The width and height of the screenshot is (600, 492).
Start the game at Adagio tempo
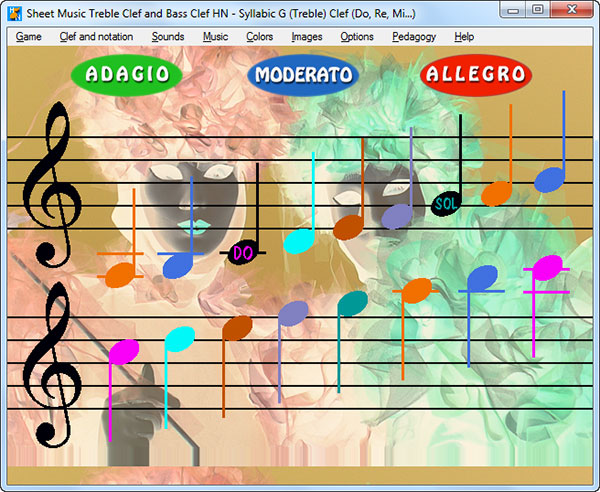tap(127, 75)
